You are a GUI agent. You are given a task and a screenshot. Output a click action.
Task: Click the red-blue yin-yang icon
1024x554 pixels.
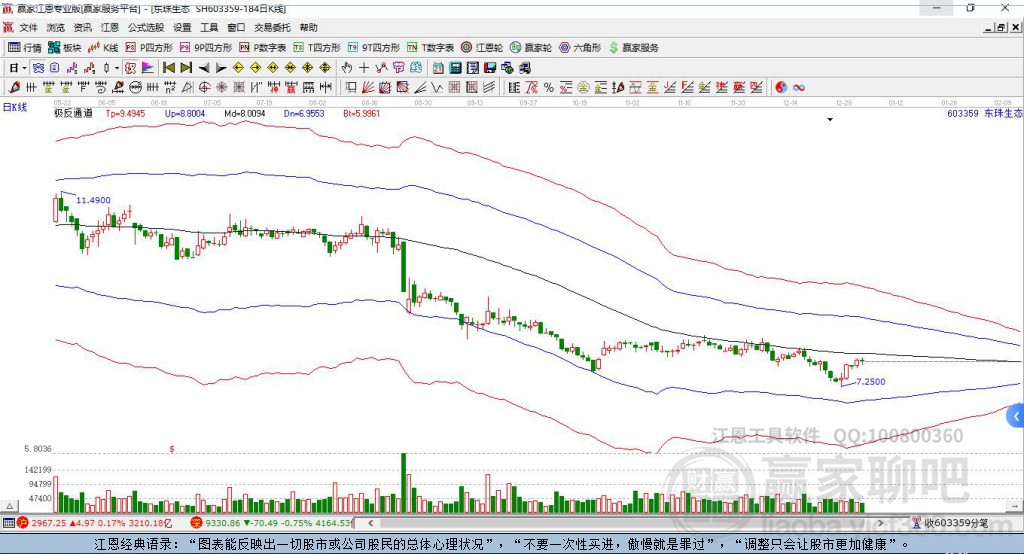pos(781,87)
